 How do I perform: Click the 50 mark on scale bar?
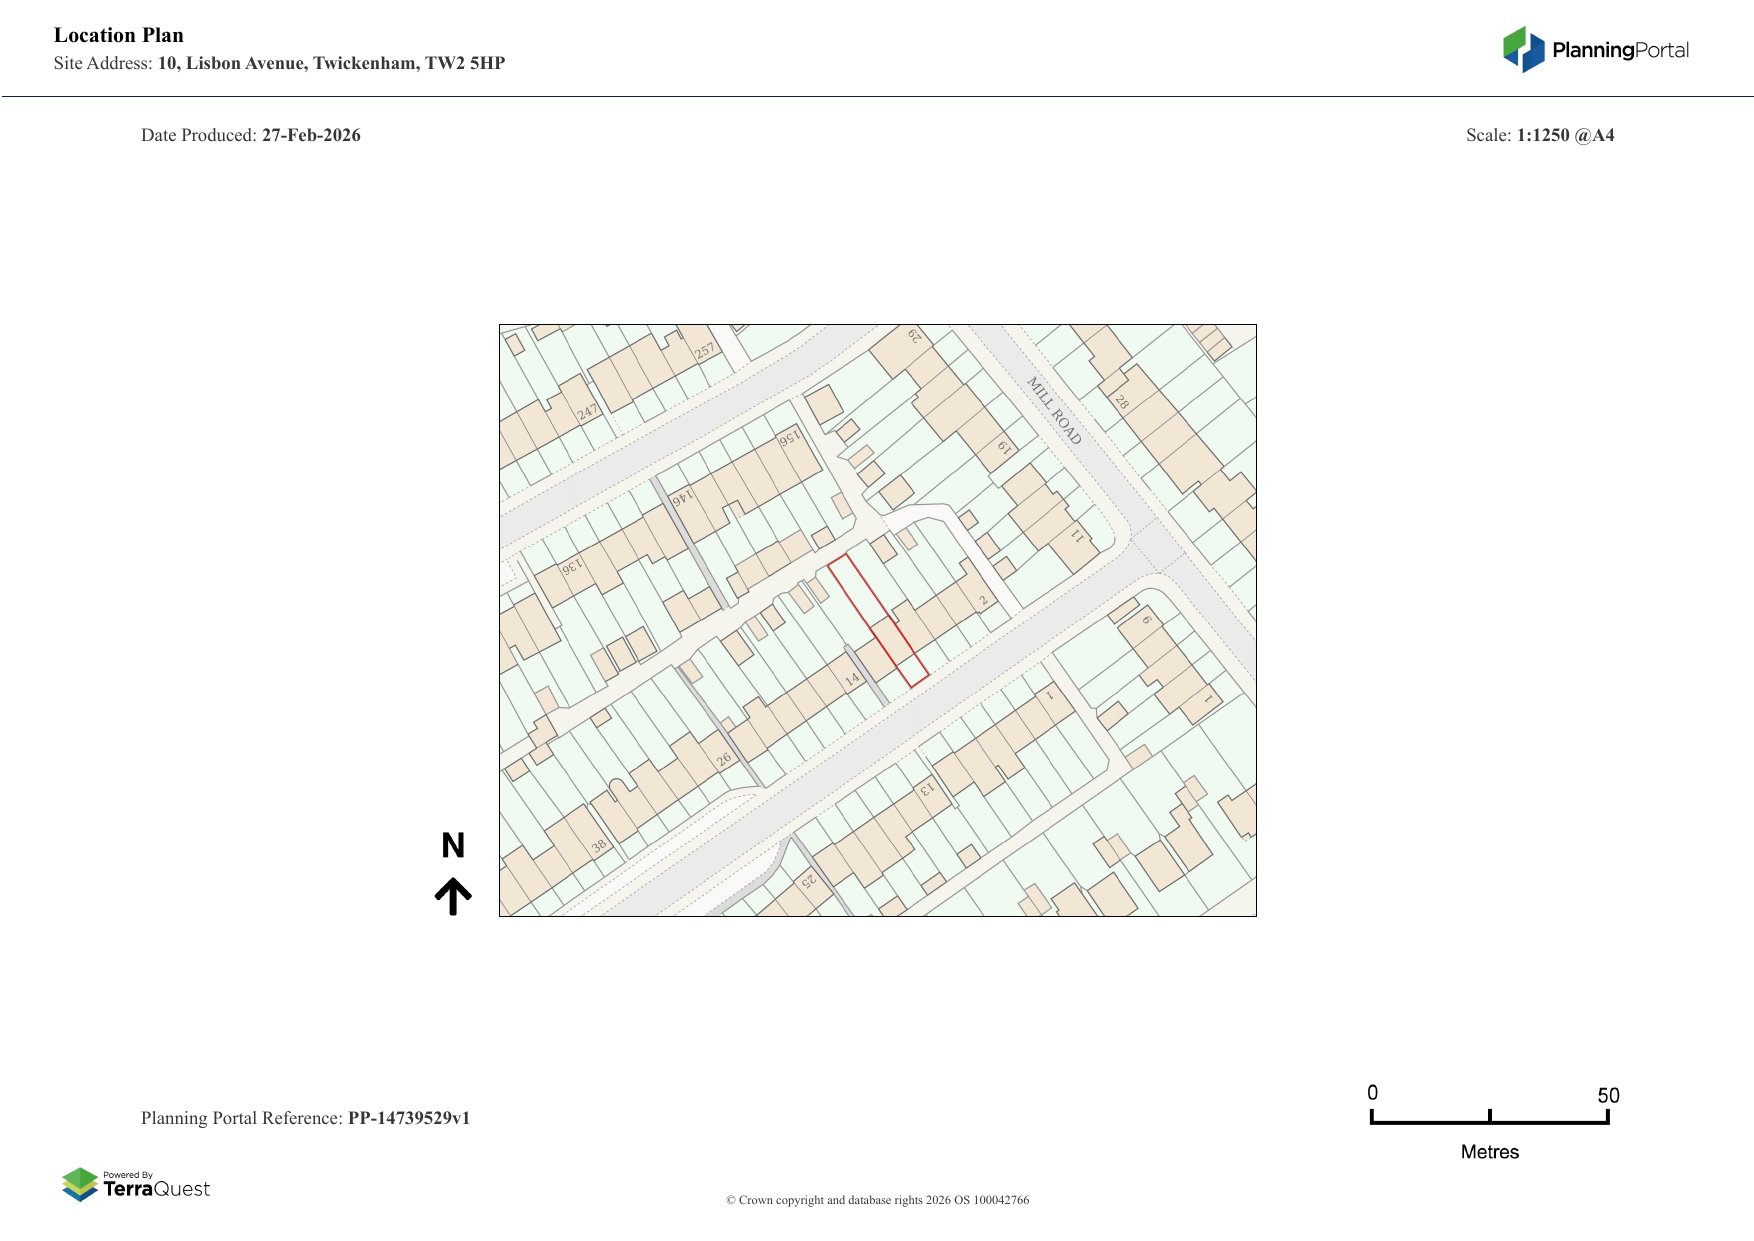(1607, 1095)
